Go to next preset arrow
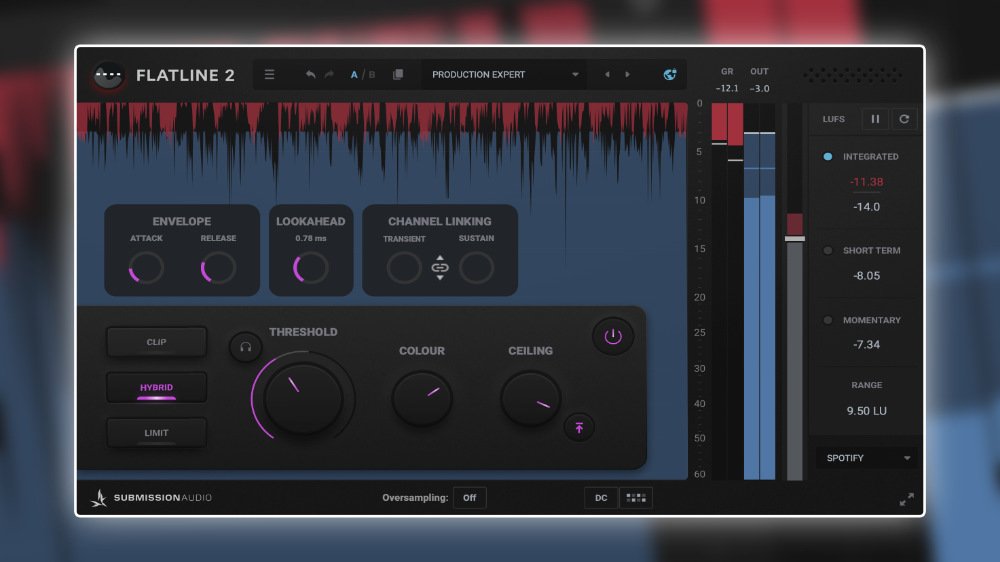Image resolution: width=1000 pixels, height=562 pixels. point(628,75)
